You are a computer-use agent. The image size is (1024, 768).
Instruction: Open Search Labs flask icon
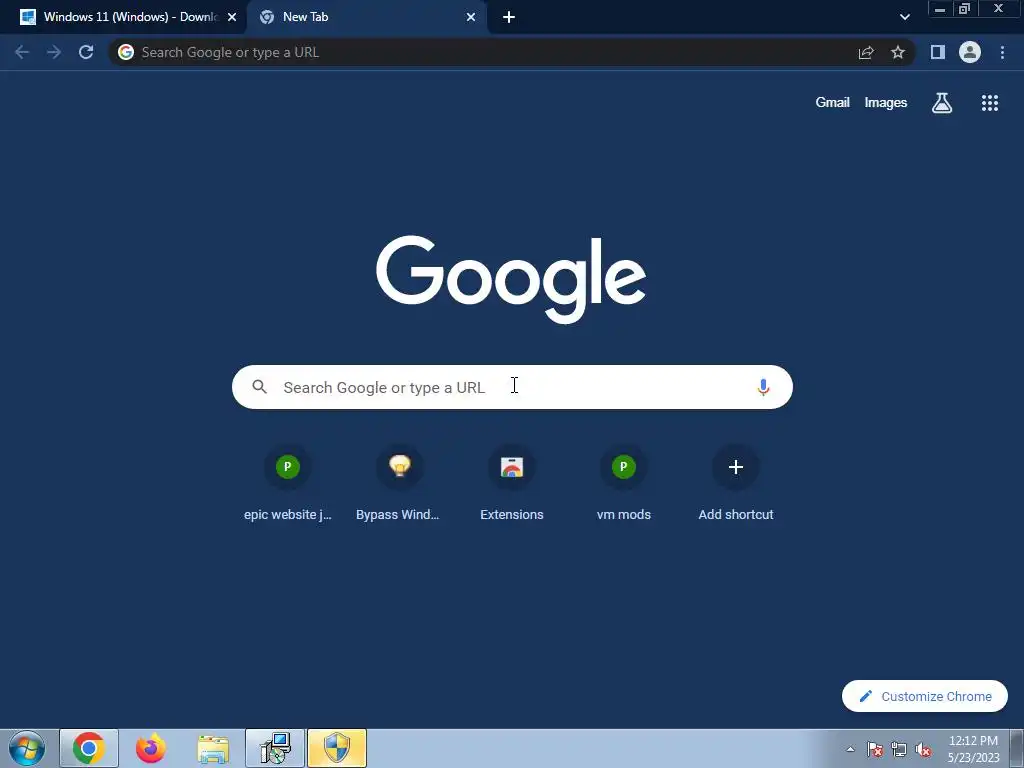coord(942,103)
